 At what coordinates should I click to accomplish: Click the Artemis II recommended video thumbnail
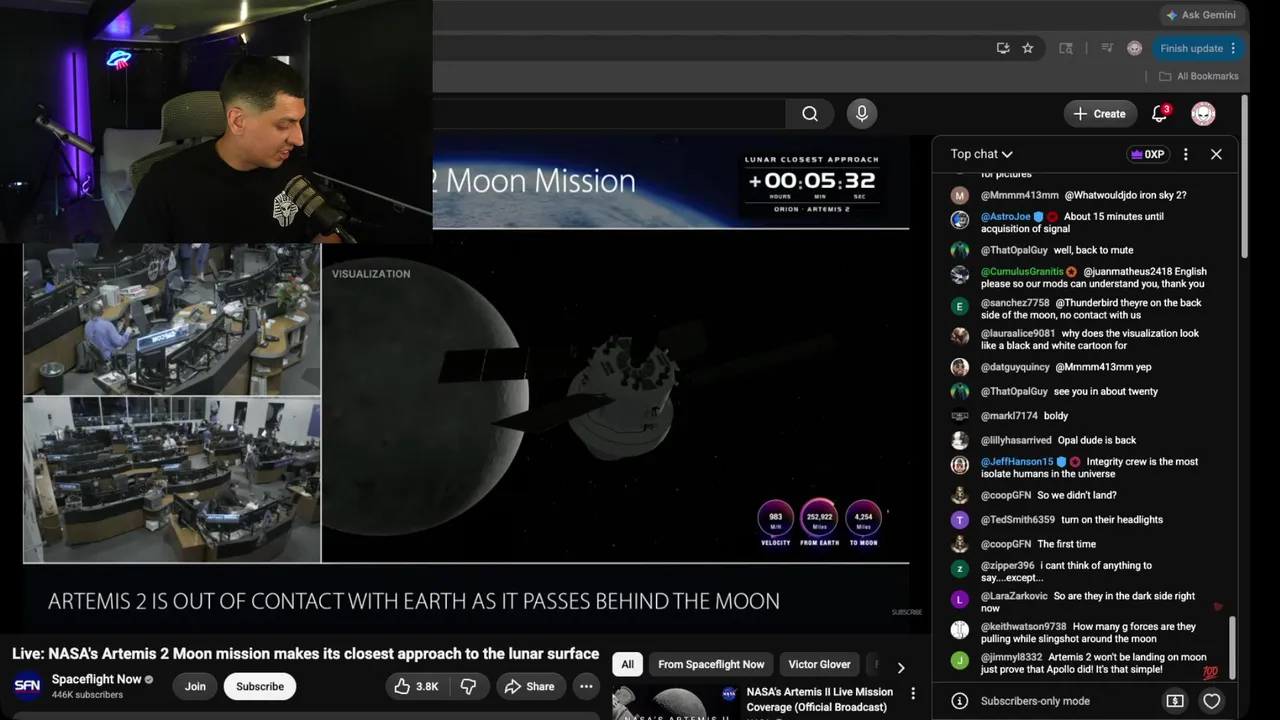tap(676, 702)
